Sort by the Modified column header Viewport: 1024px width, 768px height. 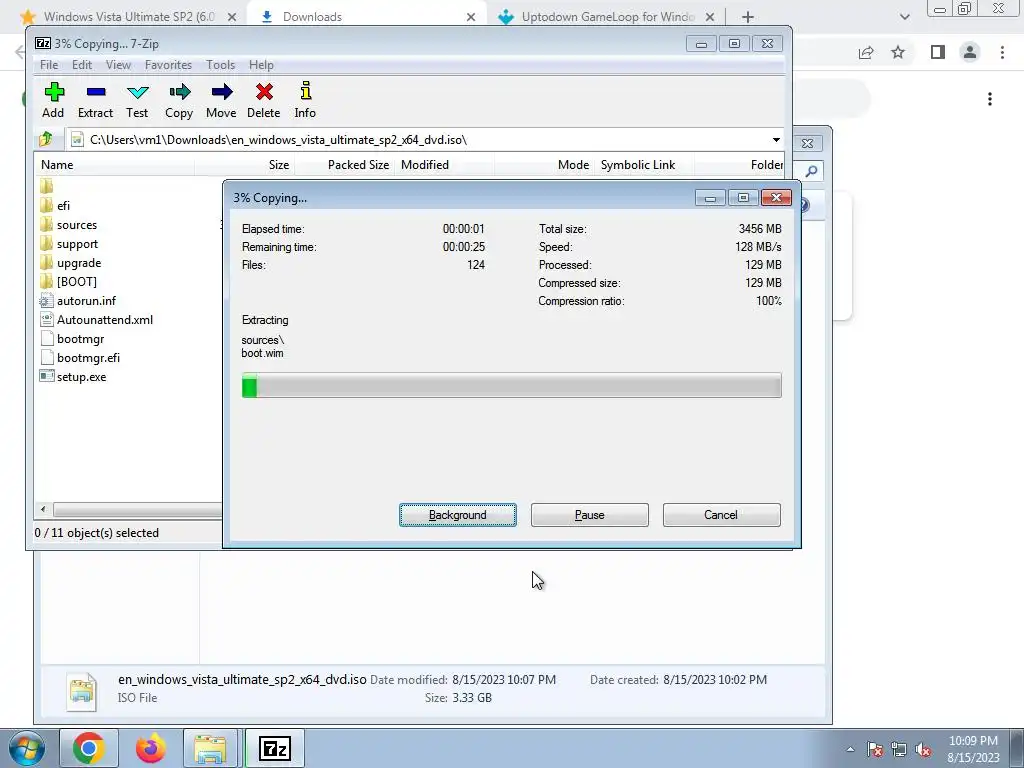point(445,165)
